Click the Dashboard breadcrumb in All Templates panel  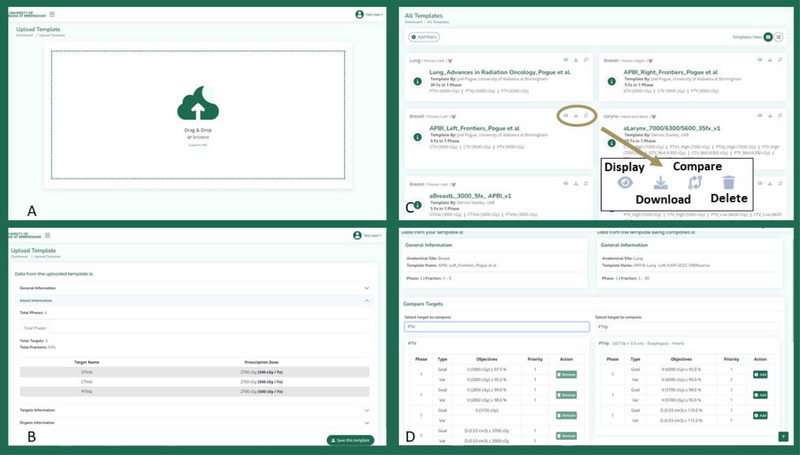pyautogui.click(x=414, y=22)
